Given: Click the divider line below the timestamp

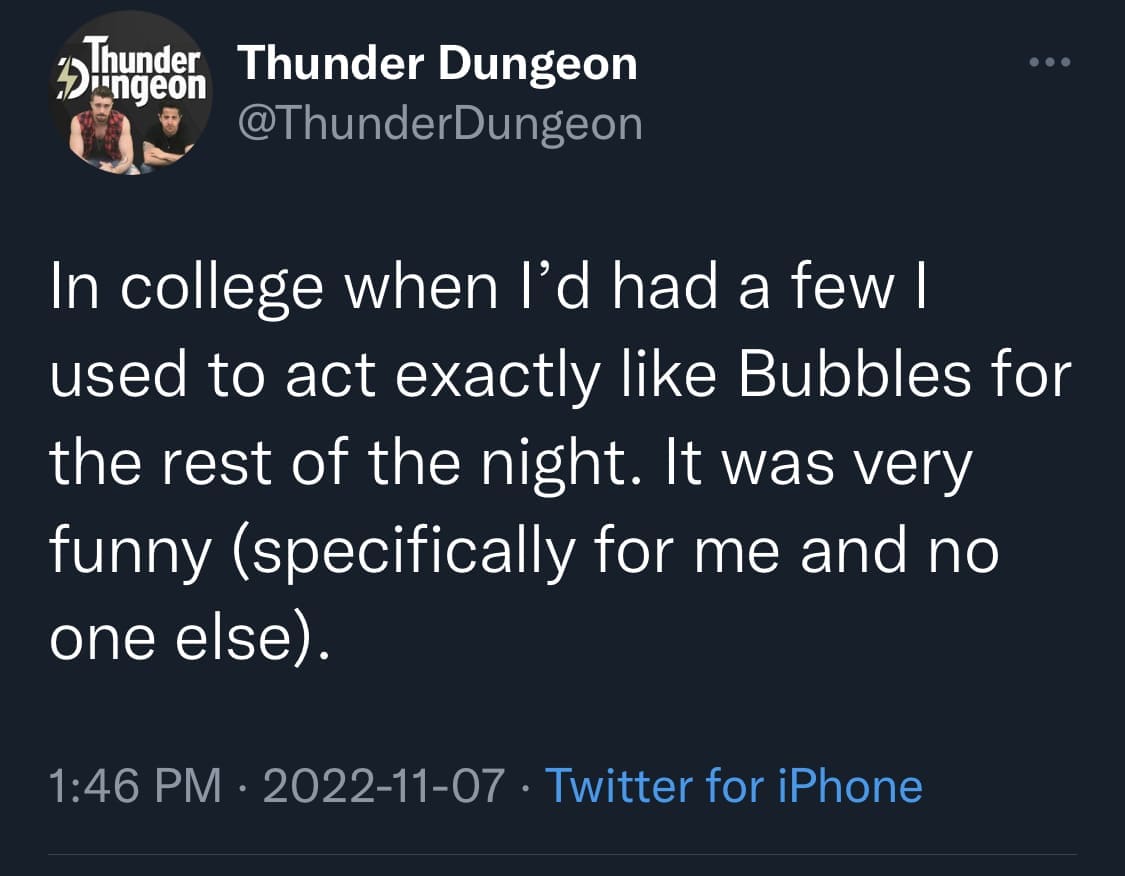Looking at the screenshot, I should (x=562, y=854).
